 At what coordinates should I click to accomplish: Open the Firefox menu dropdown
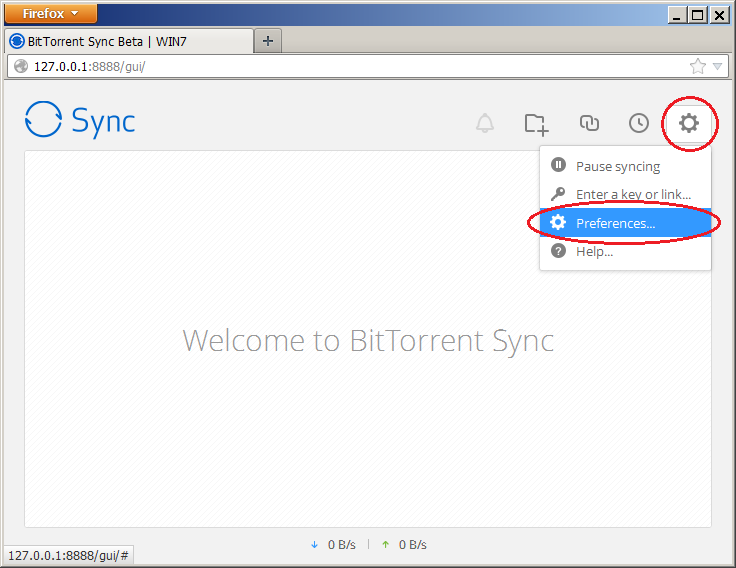51,14
